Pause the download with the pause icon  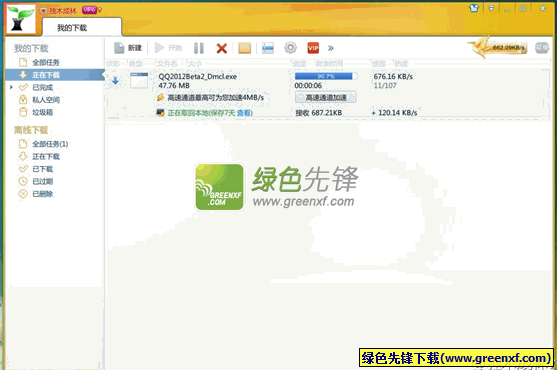199,48
